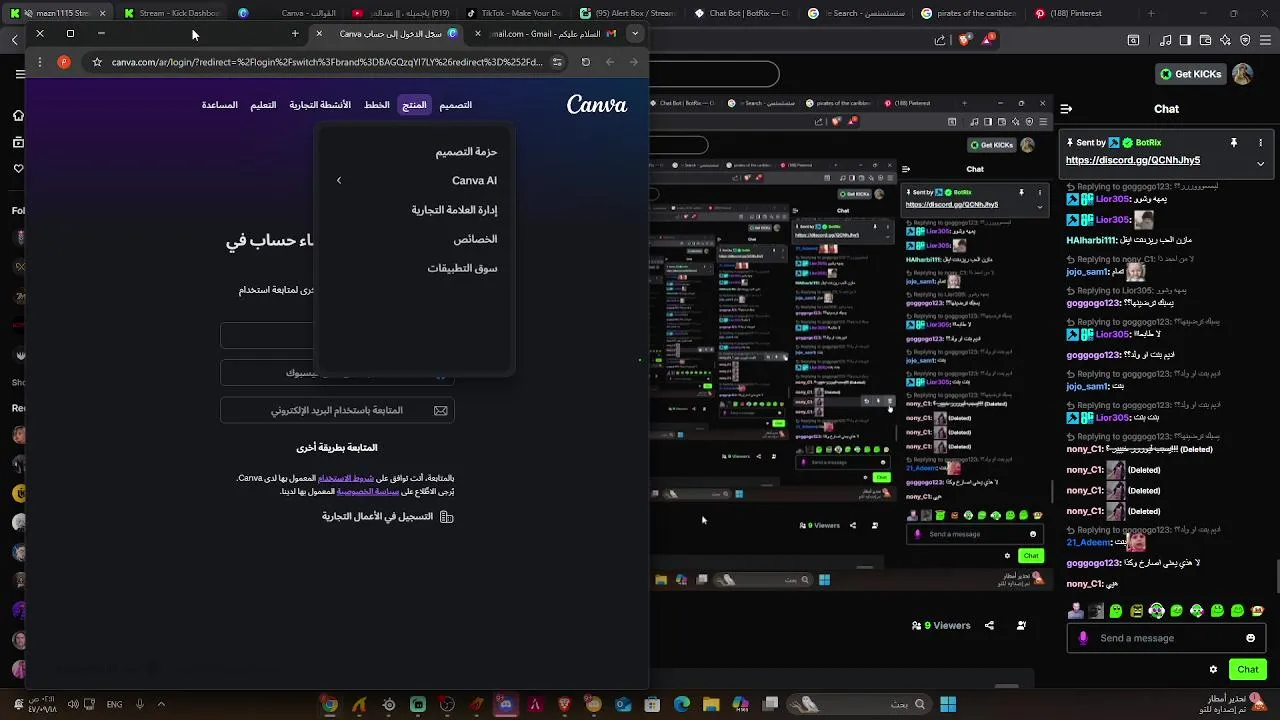Open tab search dropdown in Canva window
Viewport: 1280px width, 720px height.
click(x=635, y=33)
